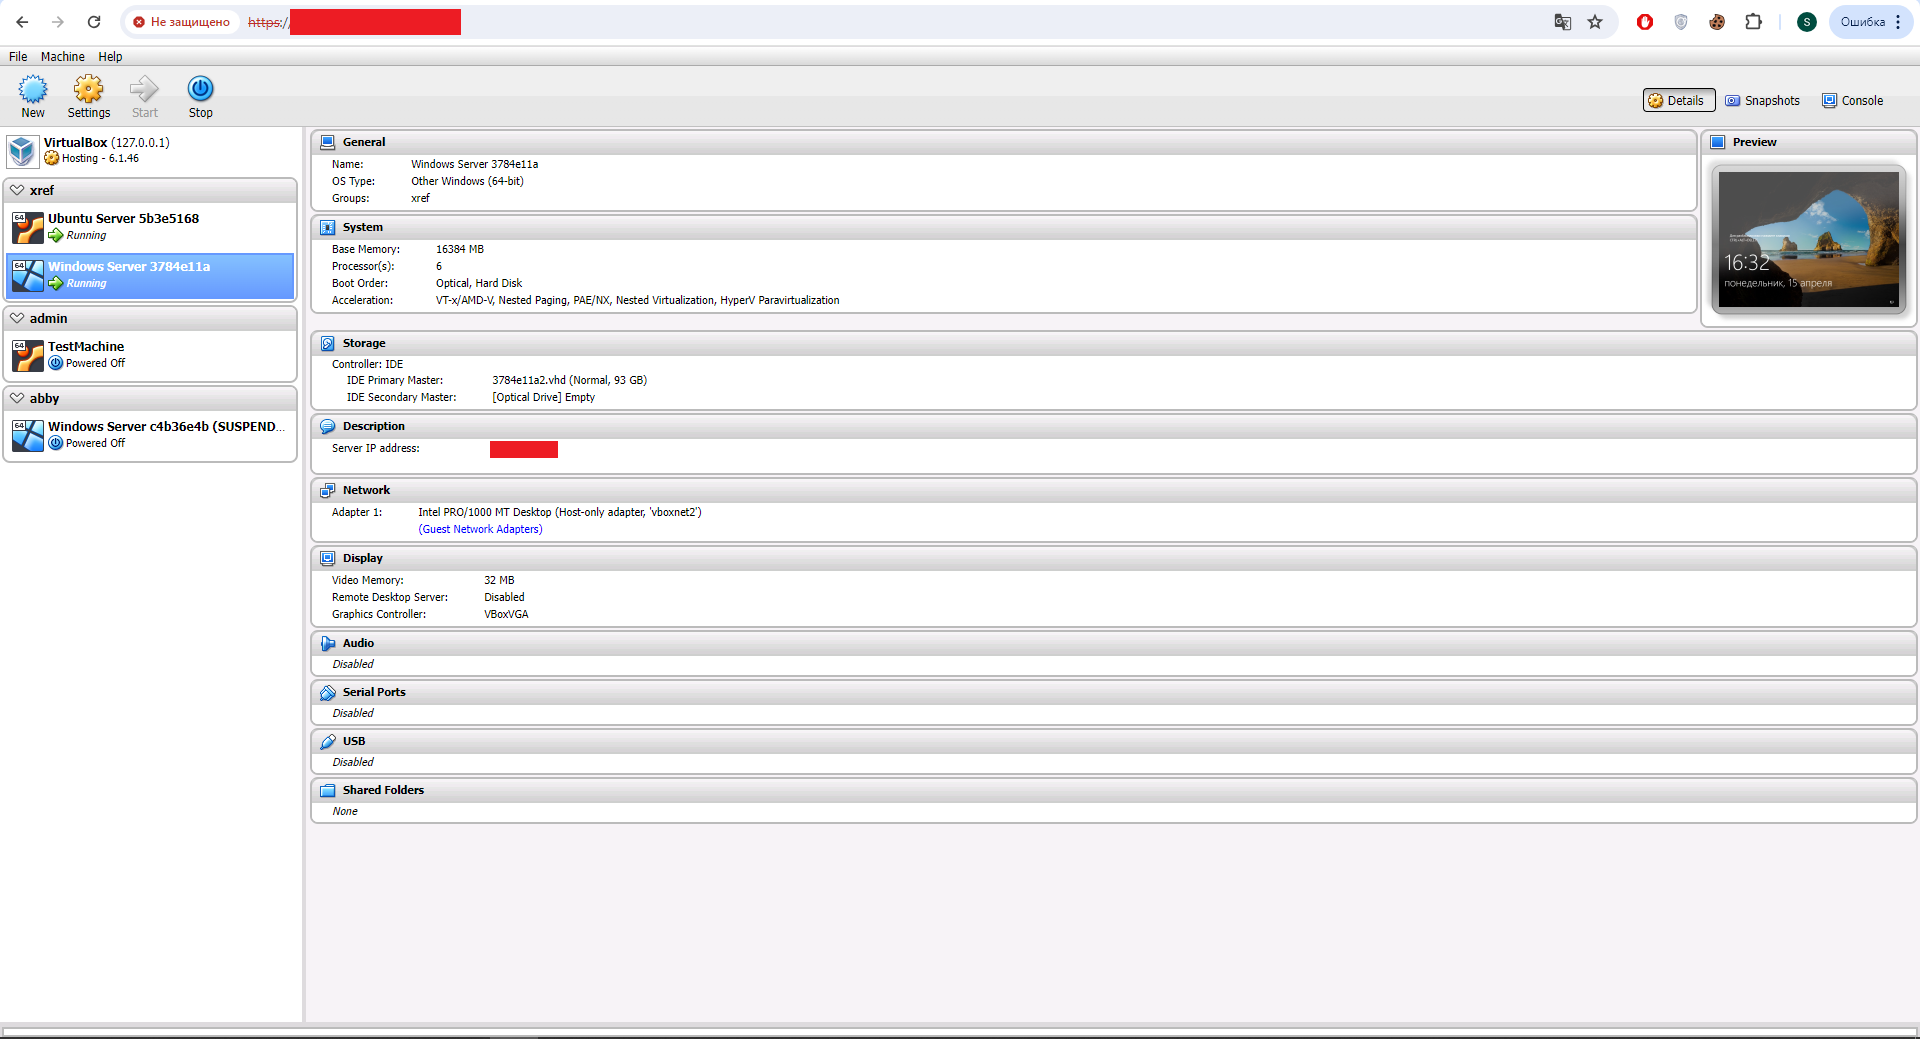Click the VBoxVGA graphics controller value
This screenshot has width=1920, height=1039.
[x=506, y=614]
